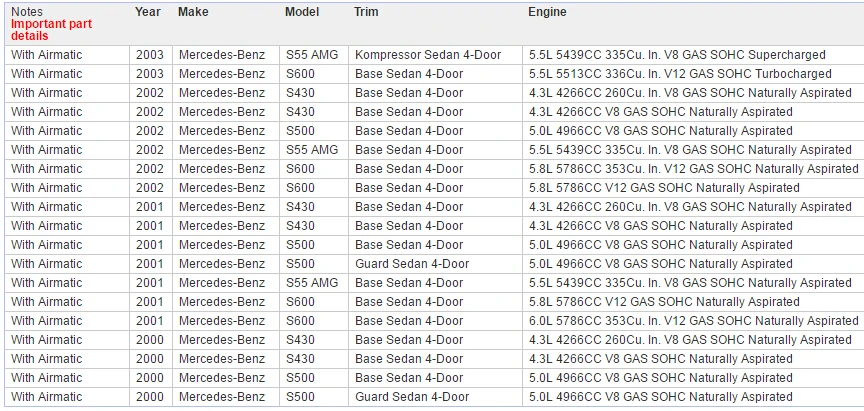Click 'S55 AMG' in the 2001 row
This screenshot has height=411, width=864.
tap(312, 283)
